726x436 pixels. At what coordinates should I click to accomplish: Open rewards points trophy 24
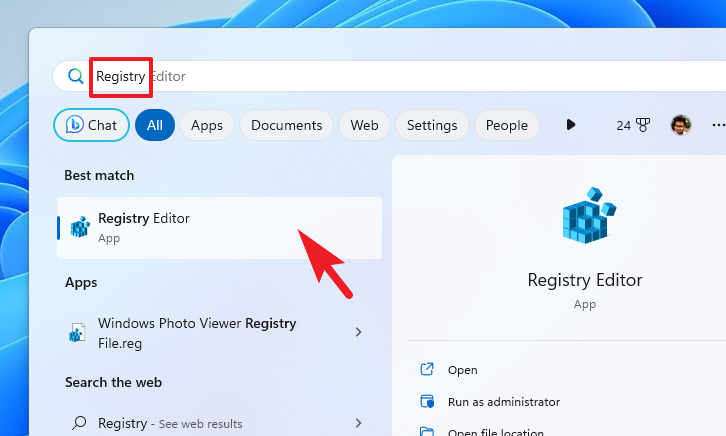coord(633,125)
